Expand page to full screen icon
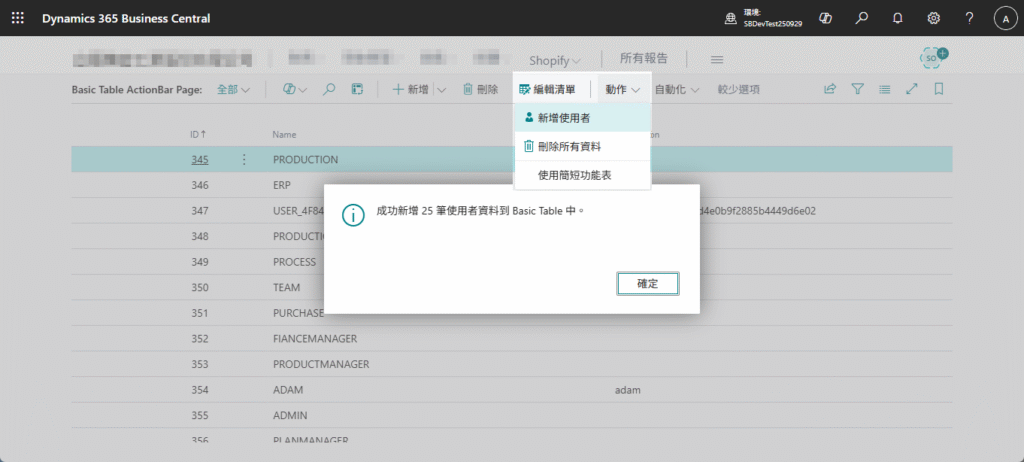Viewport: 1024px width, 462px height. coord(912,90)
